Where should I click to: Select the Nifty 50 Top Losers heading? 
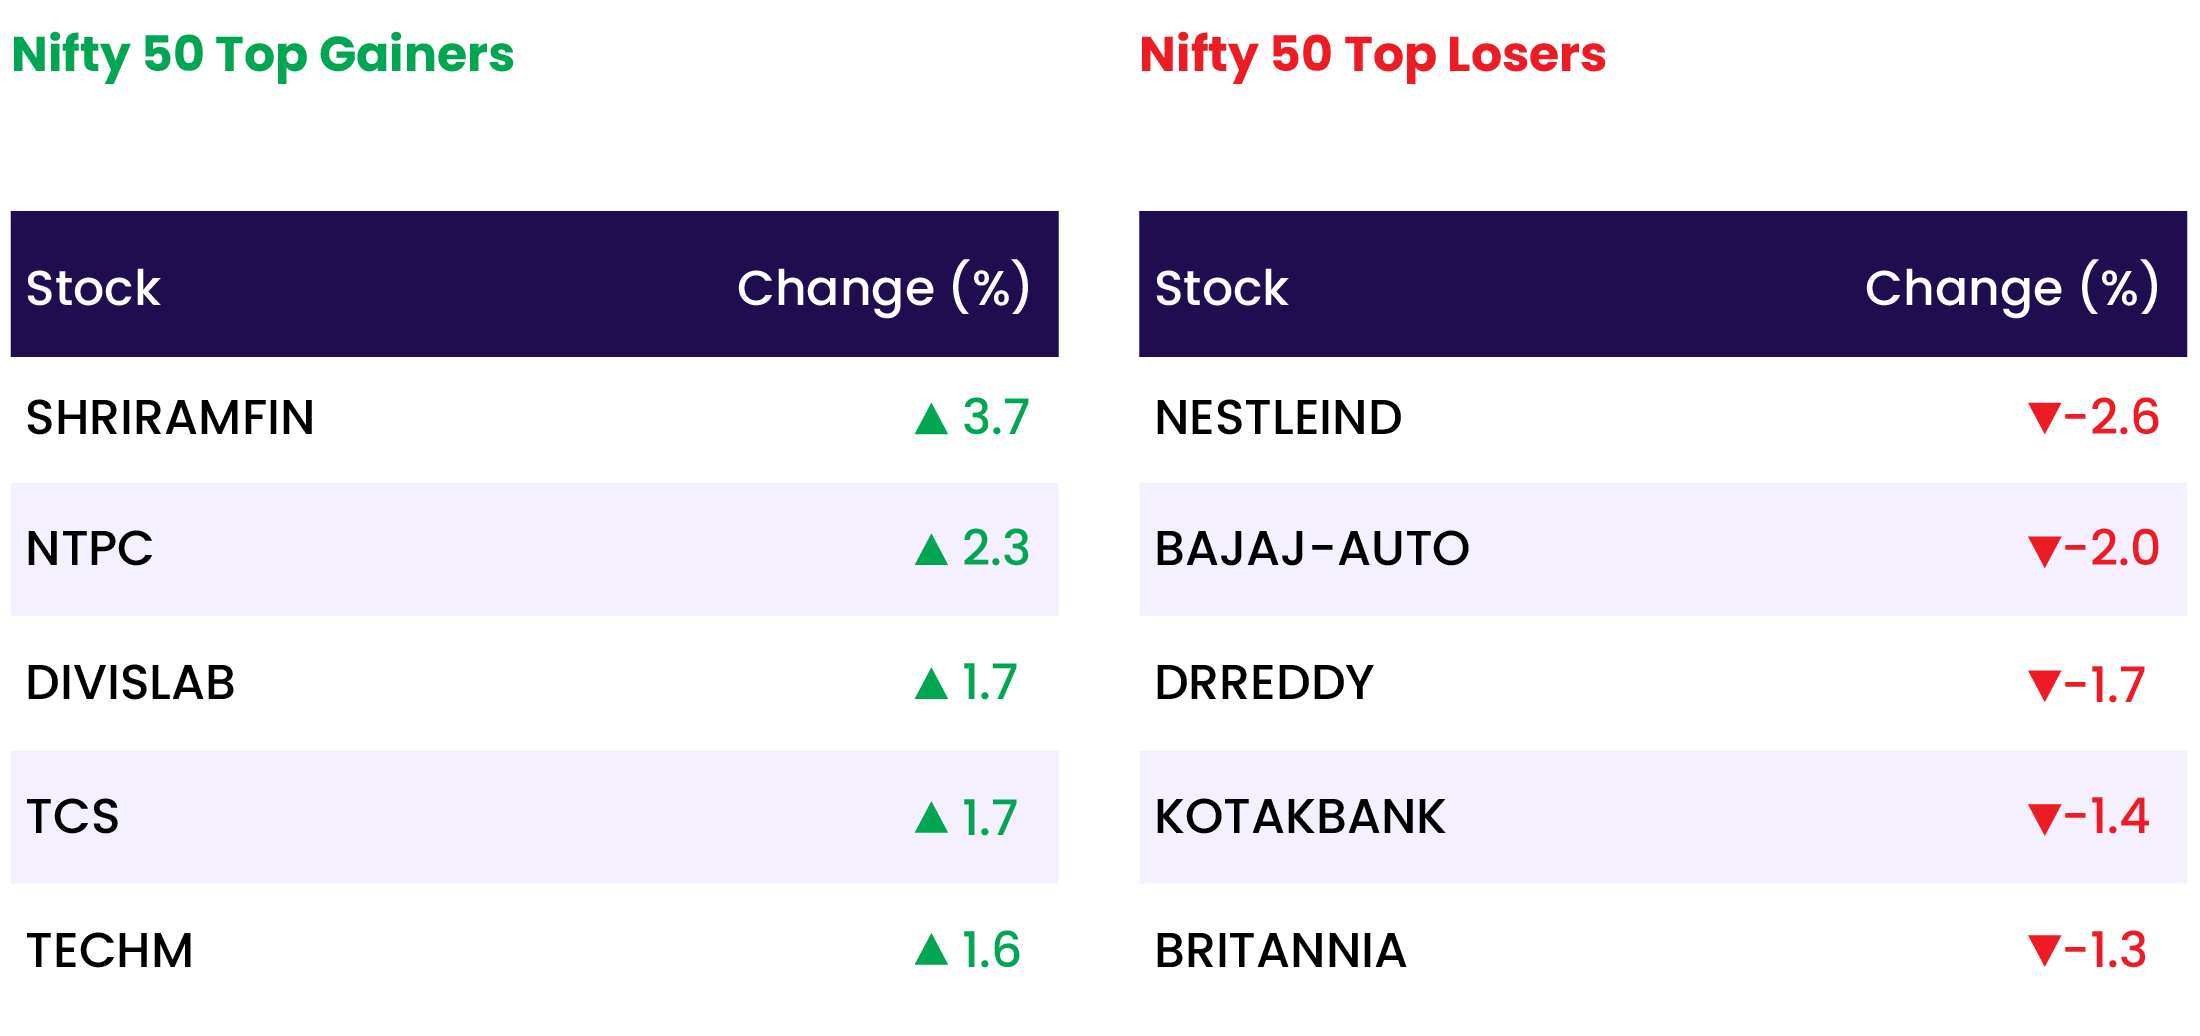coord(1372,55)
